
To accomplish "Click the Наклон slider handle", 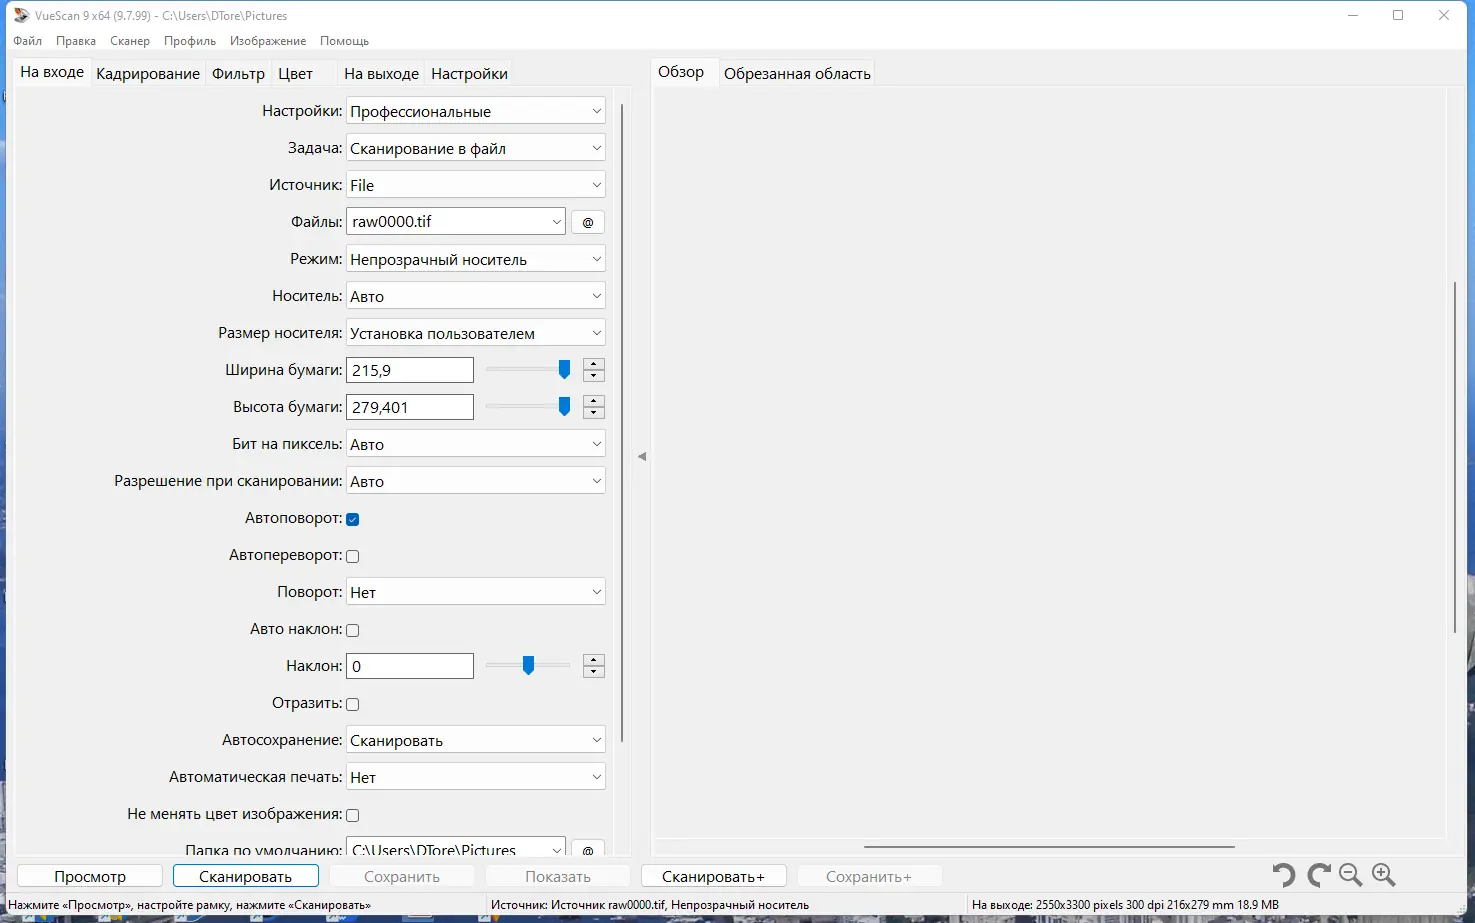I will pos(528,666).
